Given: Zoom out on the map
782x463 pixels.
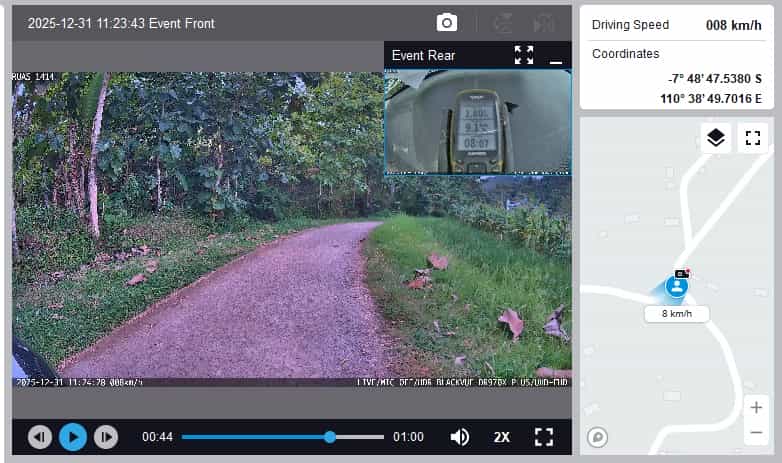Looking at the screenshot, I should coord(756,433).
